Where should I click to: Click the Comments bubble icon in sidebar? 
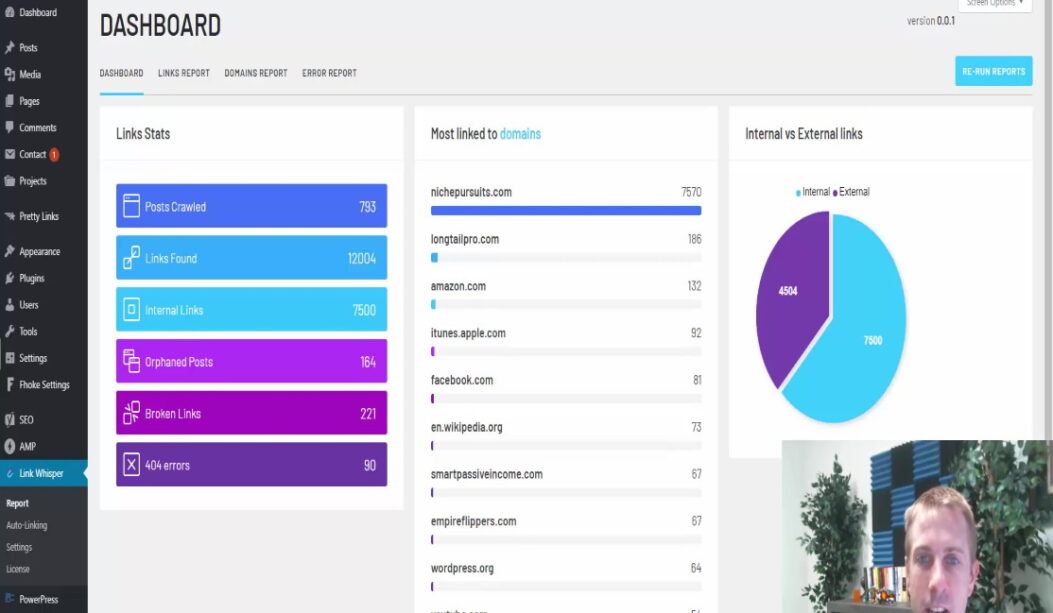(x=10, y=128)
